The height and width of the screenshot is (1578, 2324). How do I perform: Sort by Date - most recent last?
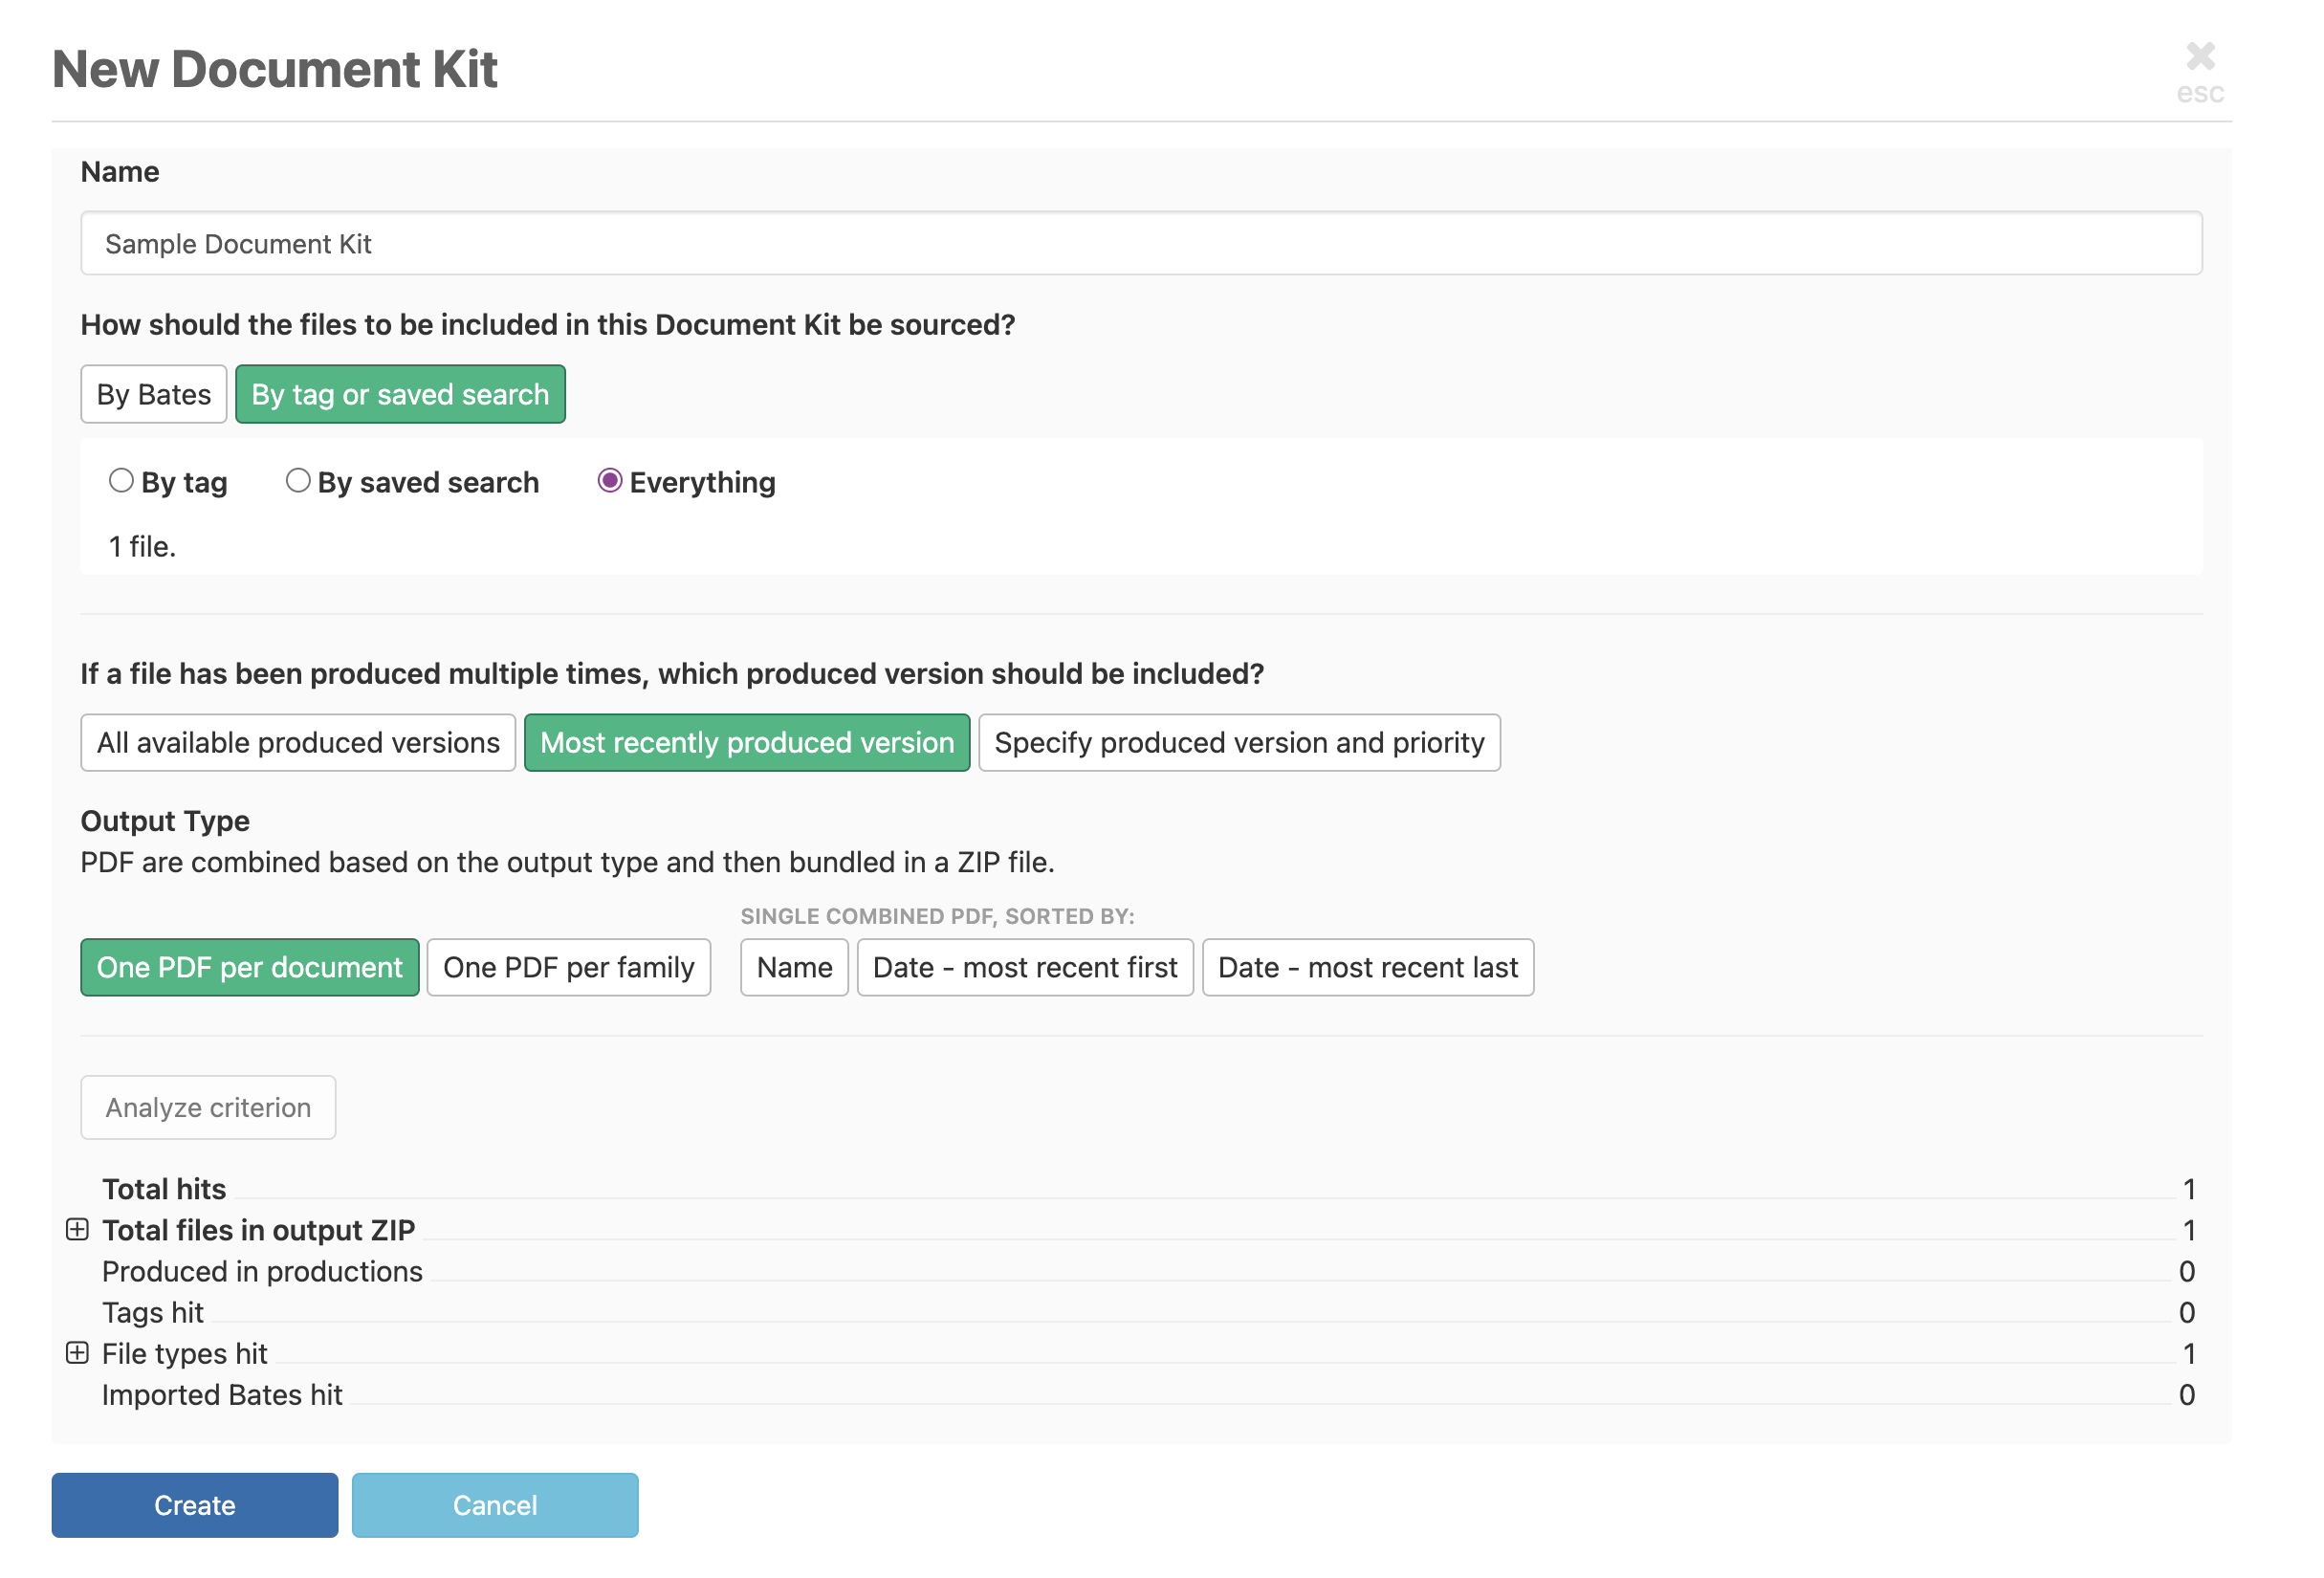coord(1367,967)
